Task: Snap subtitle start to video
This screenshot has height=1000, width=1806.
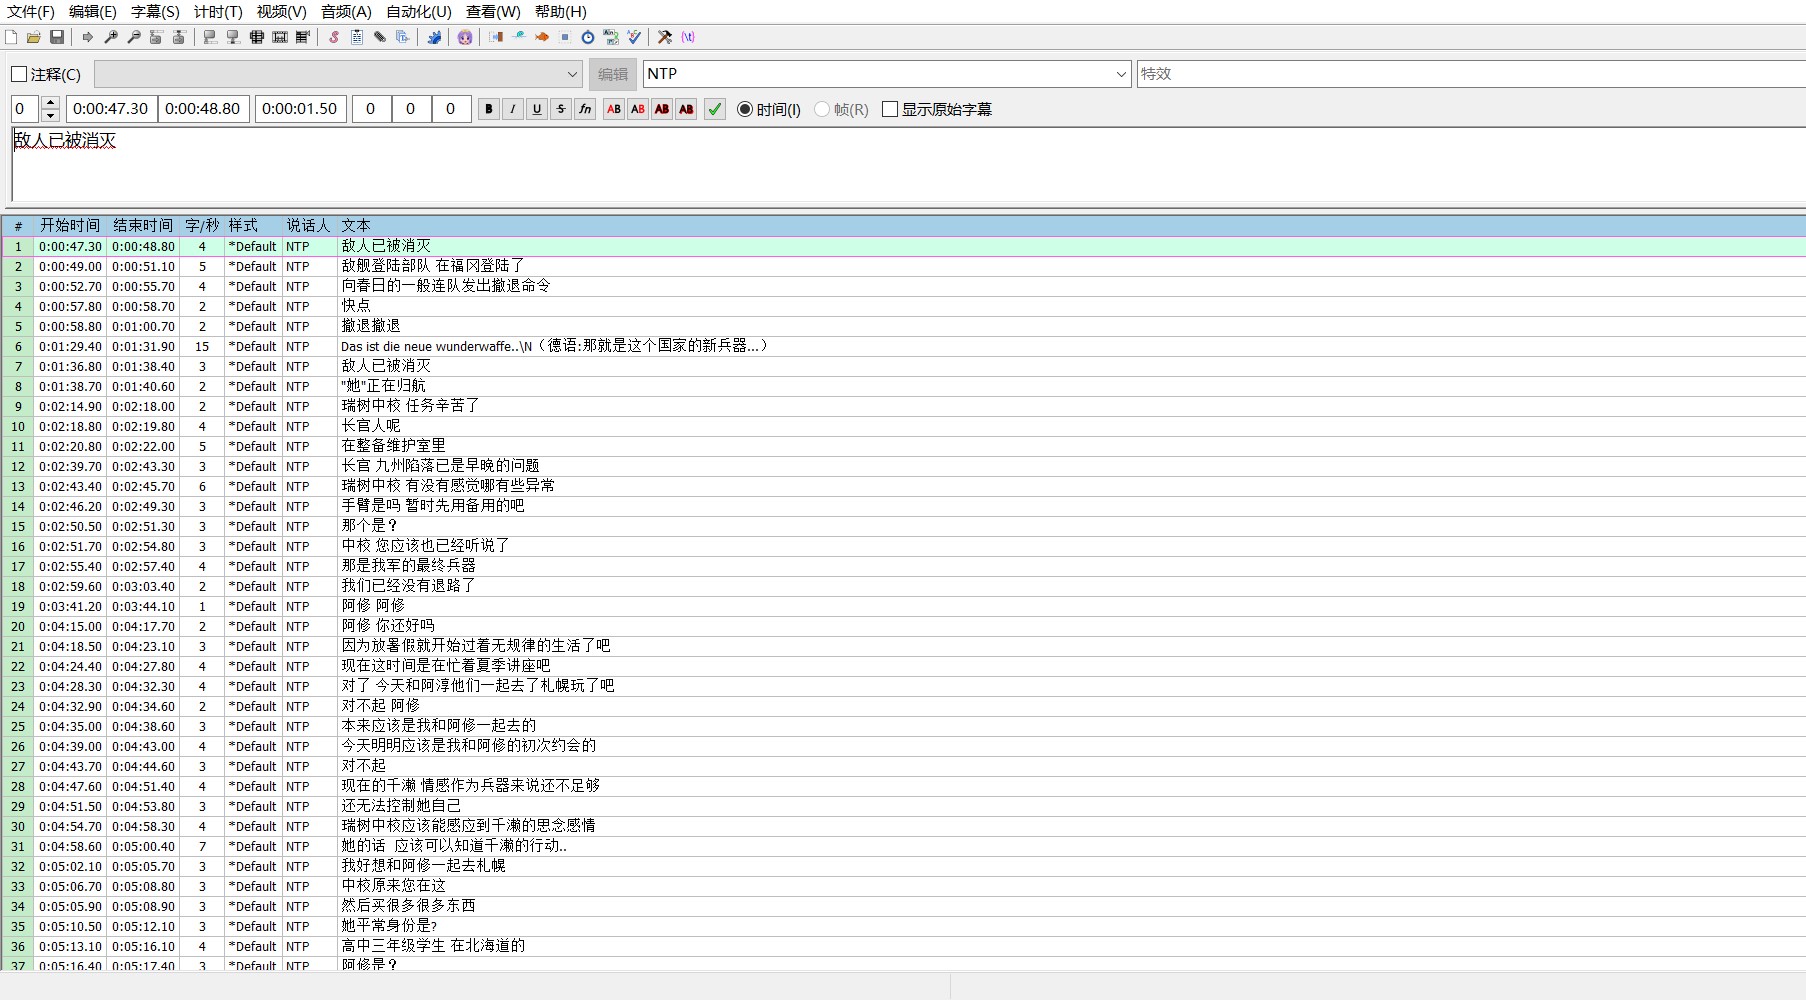Action: 210,37
